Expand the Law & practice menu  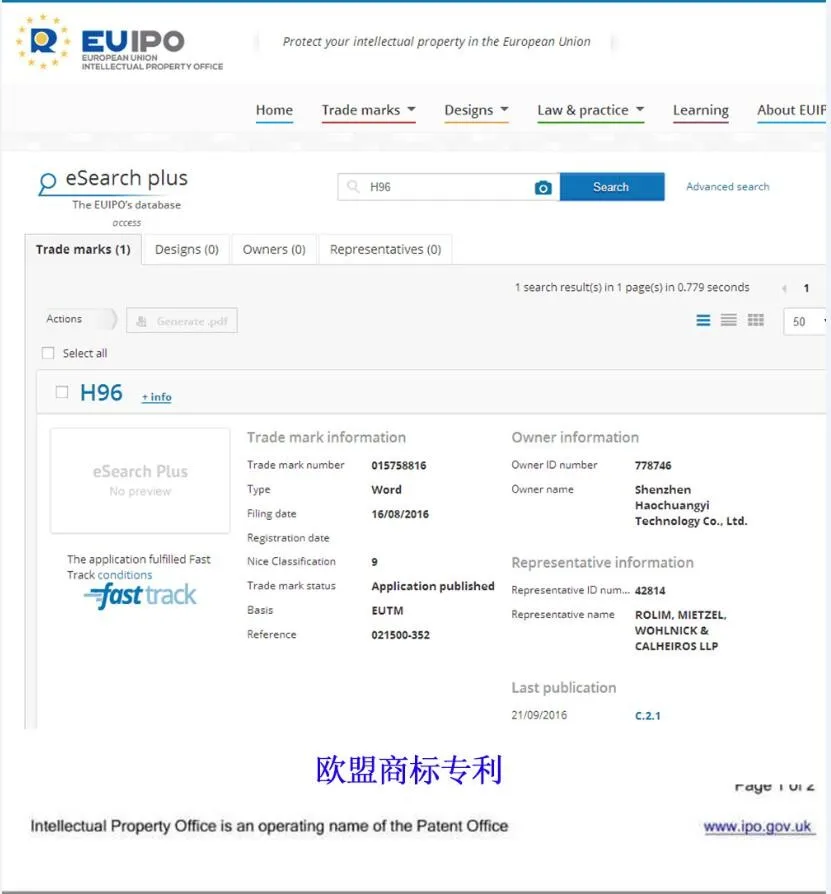pyautogui.click(x=590, y=110)
